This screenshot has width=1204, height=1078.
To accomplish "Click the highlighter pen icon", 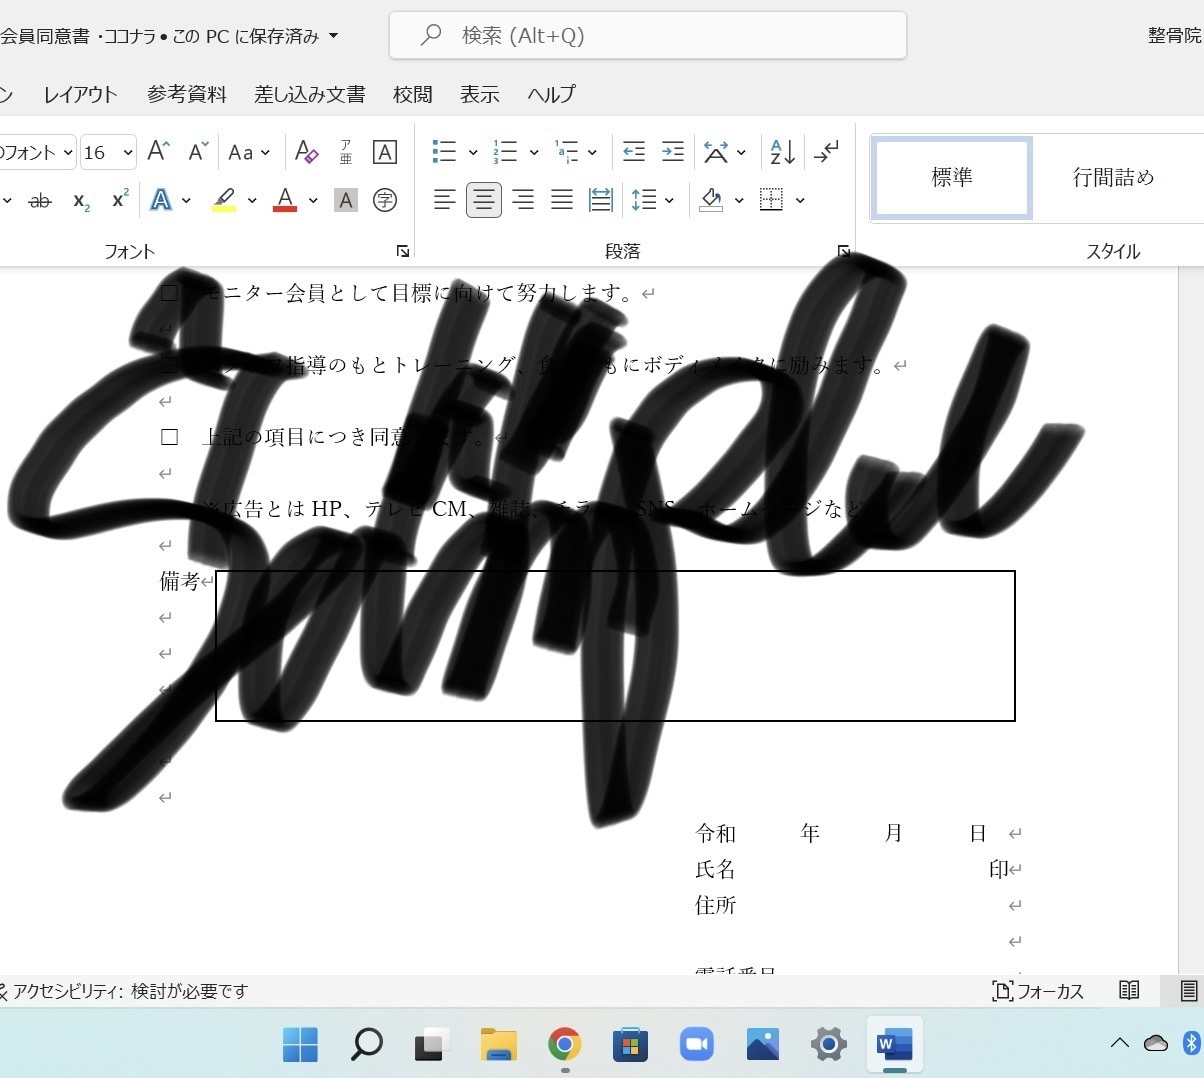I will pos(224,200).
